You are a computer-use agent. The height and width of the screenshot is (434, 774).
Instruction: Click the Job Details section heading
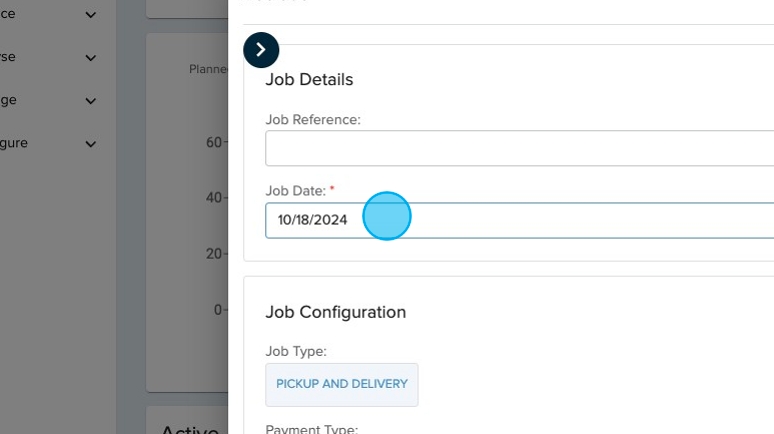click(309, 80)
